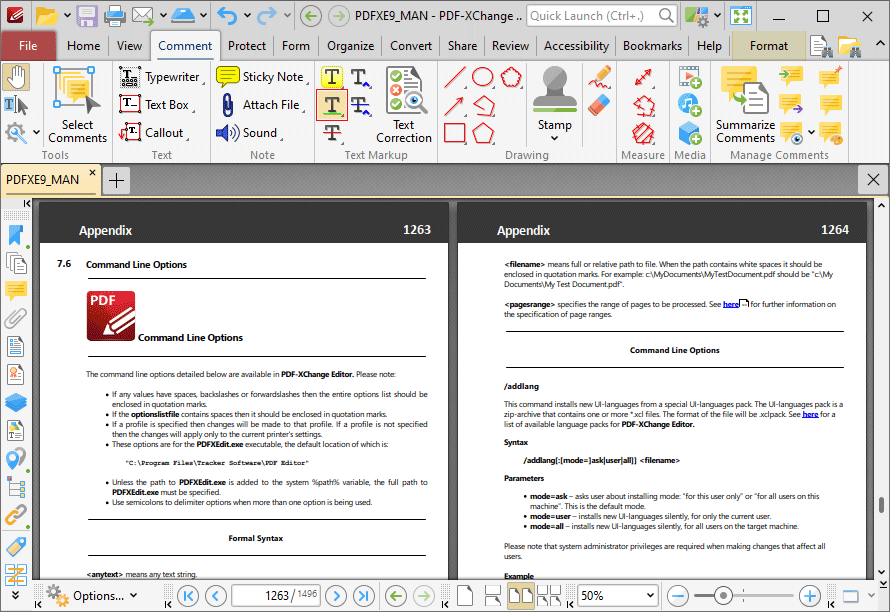Toggle two-page view layout
This screenshot has height=612, width=890.
tap(522, 595)
